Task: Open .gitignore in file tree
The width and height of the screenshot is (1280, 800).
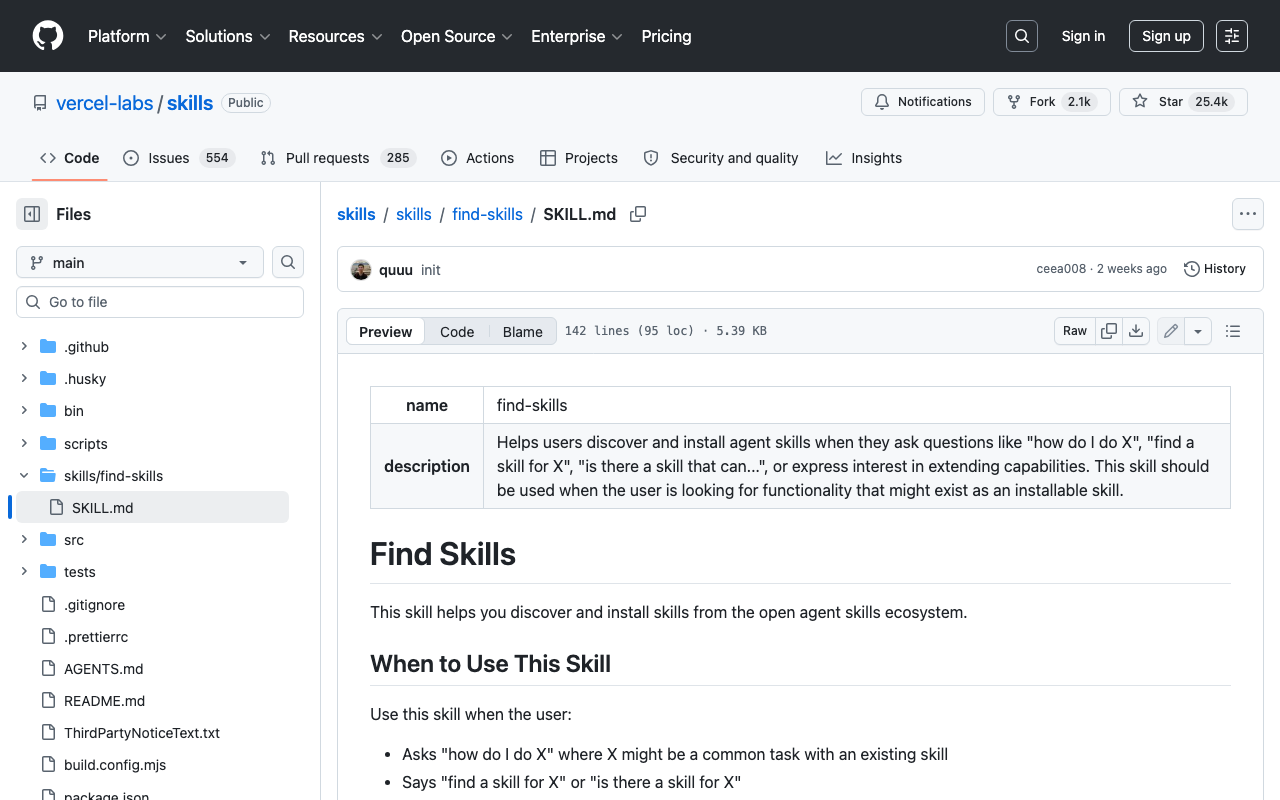Action: pos(94,604)
